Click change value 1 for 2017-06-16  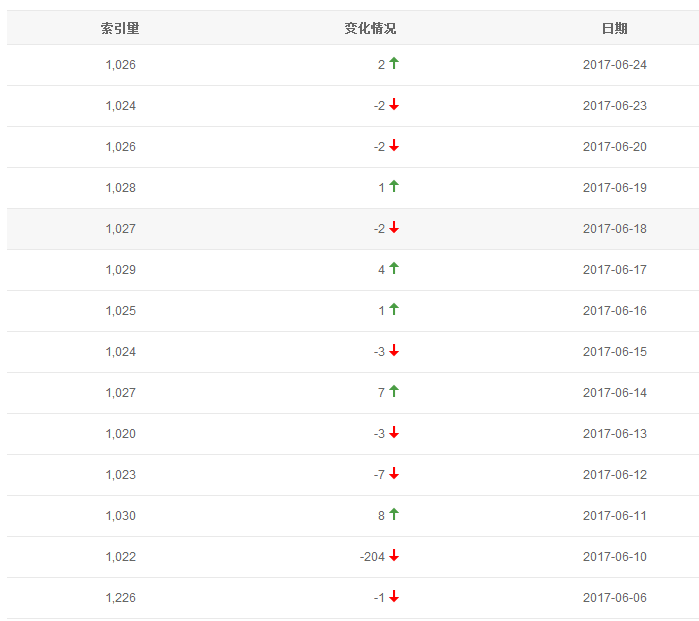(x=382, y=311)
